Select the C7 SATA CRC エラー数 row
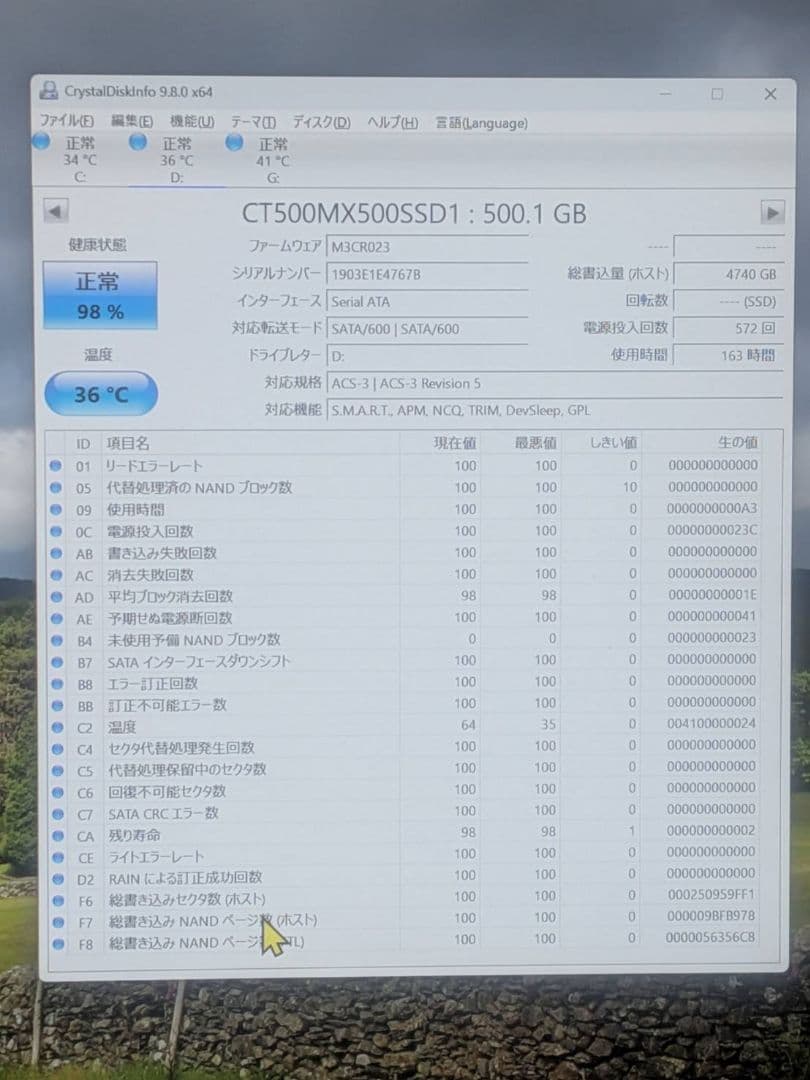Viewport: 810px width, 1080px height. [x=405, y=812]
